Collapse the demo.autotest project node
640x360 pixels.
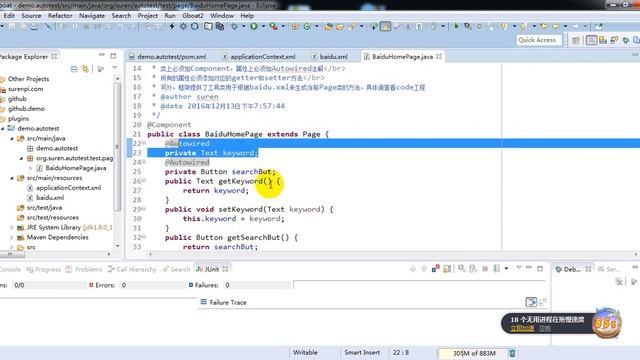coord(3,129)
